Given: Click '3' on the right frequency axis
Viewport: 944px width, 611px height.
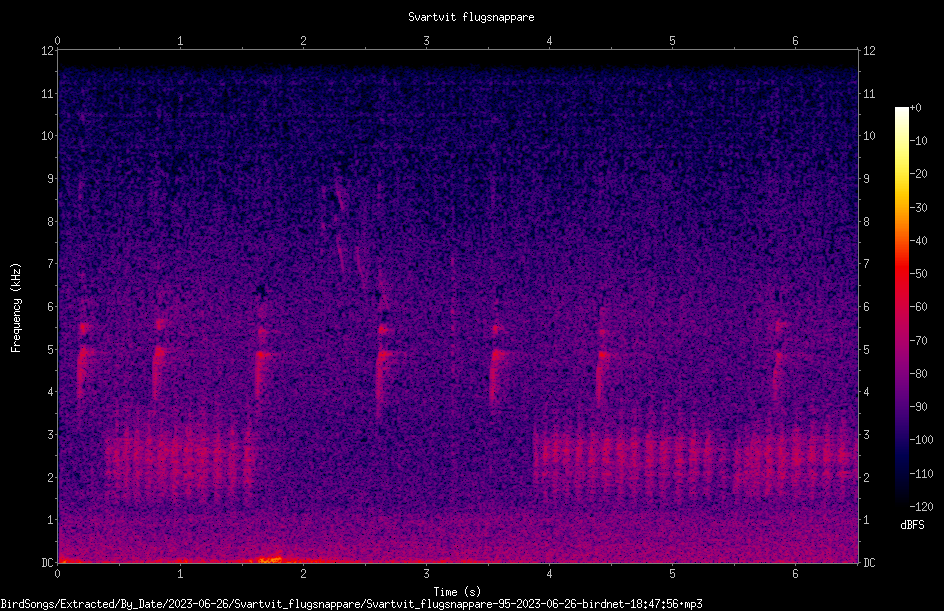Looking at the screenshot, I should [x=866, y=435].
